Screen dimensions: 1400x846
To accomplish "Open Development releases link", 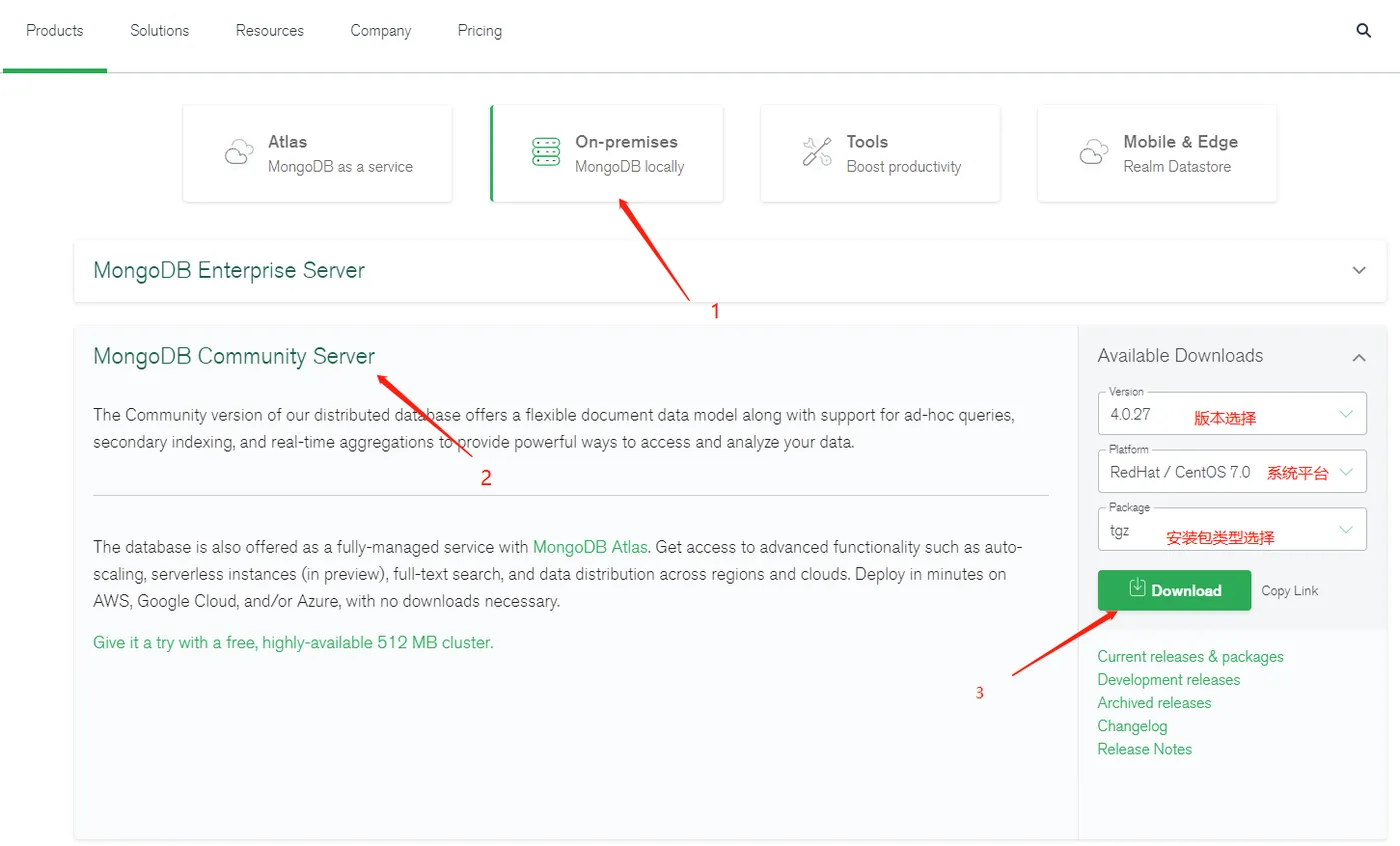I will 1168,680.
